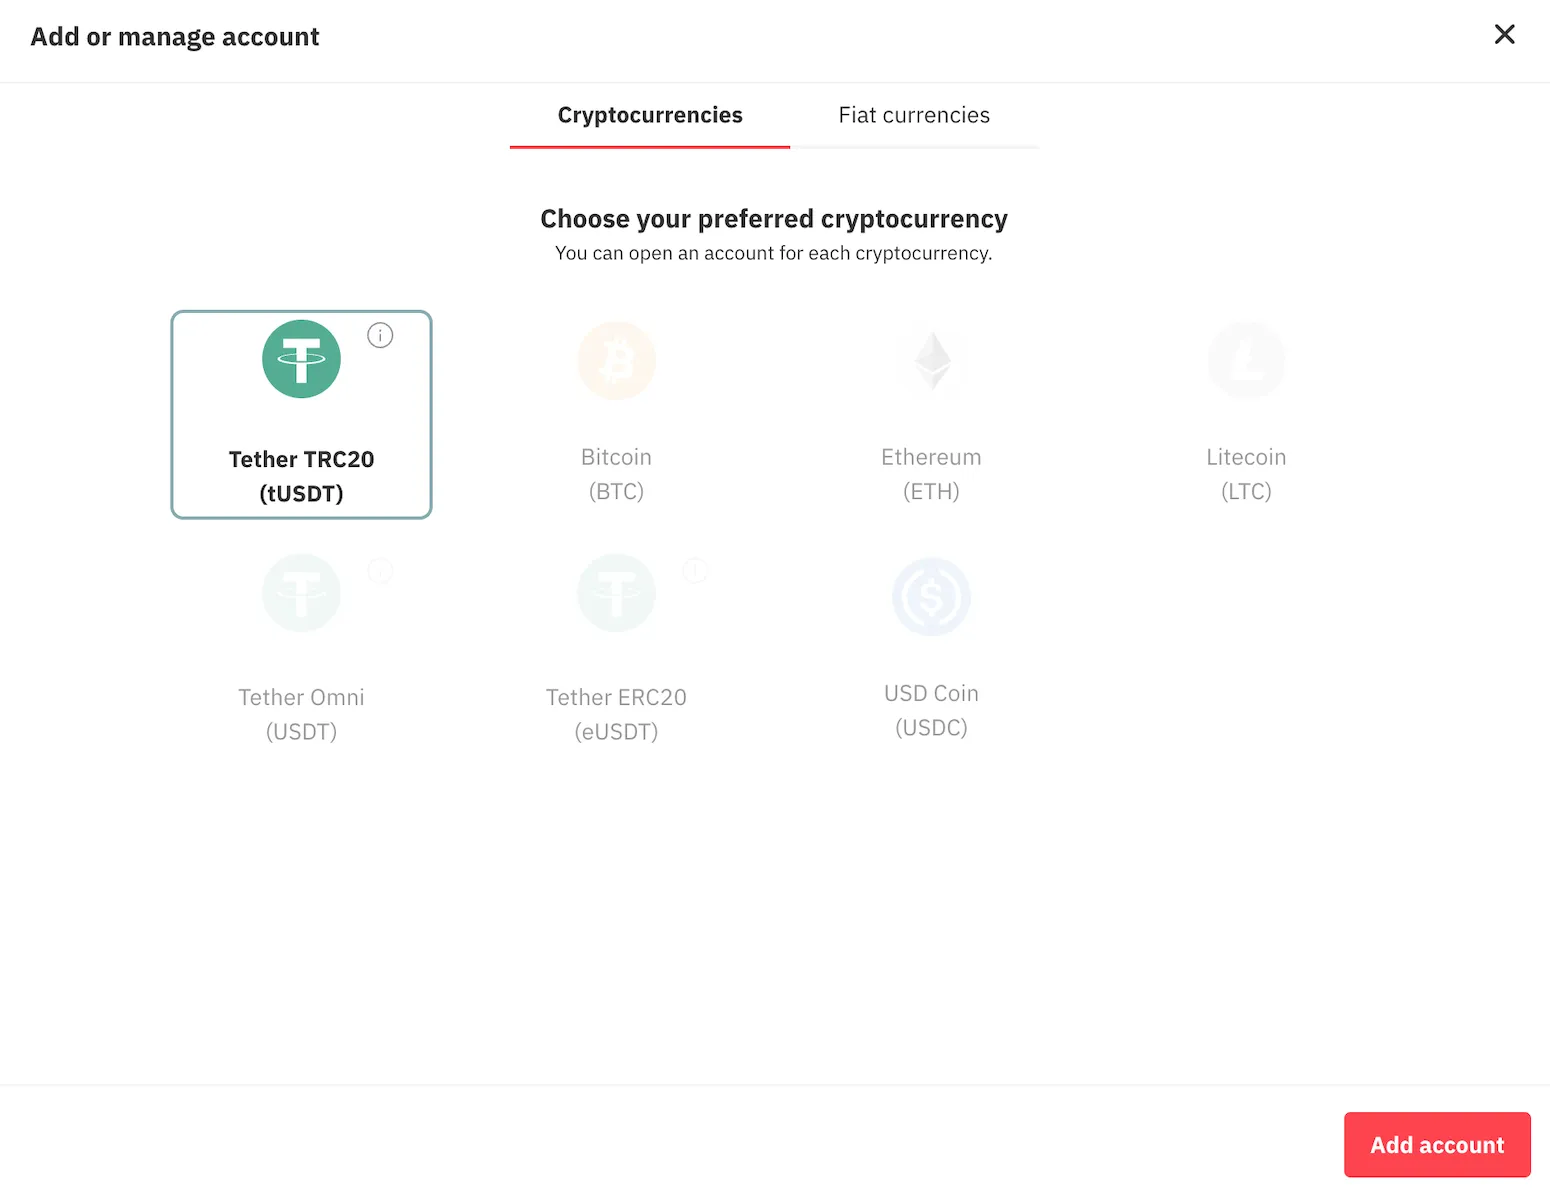
Task: Switch to the Fiat currencies tab
Action: pos(914,116)
